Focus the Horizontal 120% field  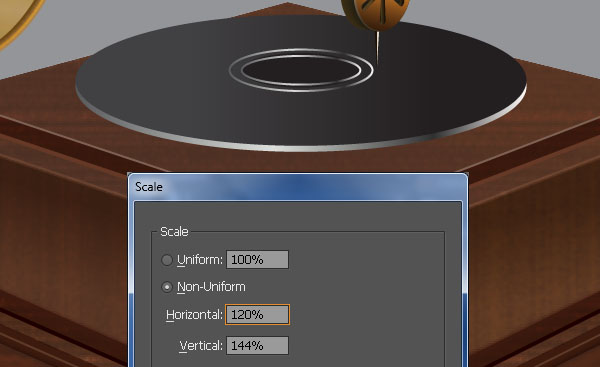[x=257, y=315]
